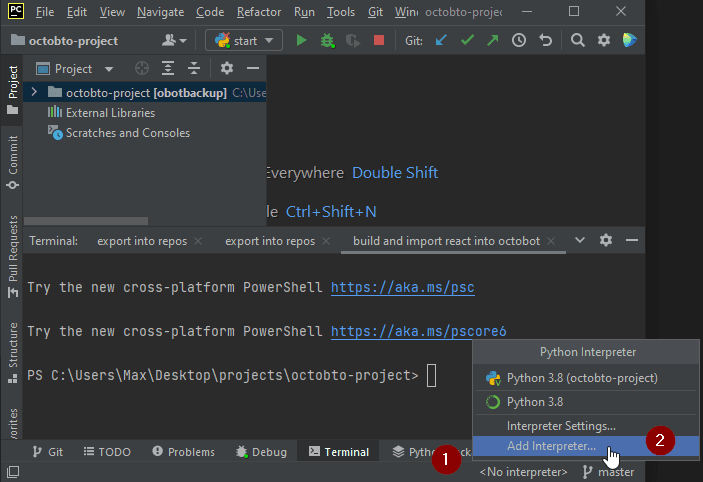
Task: Open Interpreter Settings... from popup
Action: pos(586,426)
